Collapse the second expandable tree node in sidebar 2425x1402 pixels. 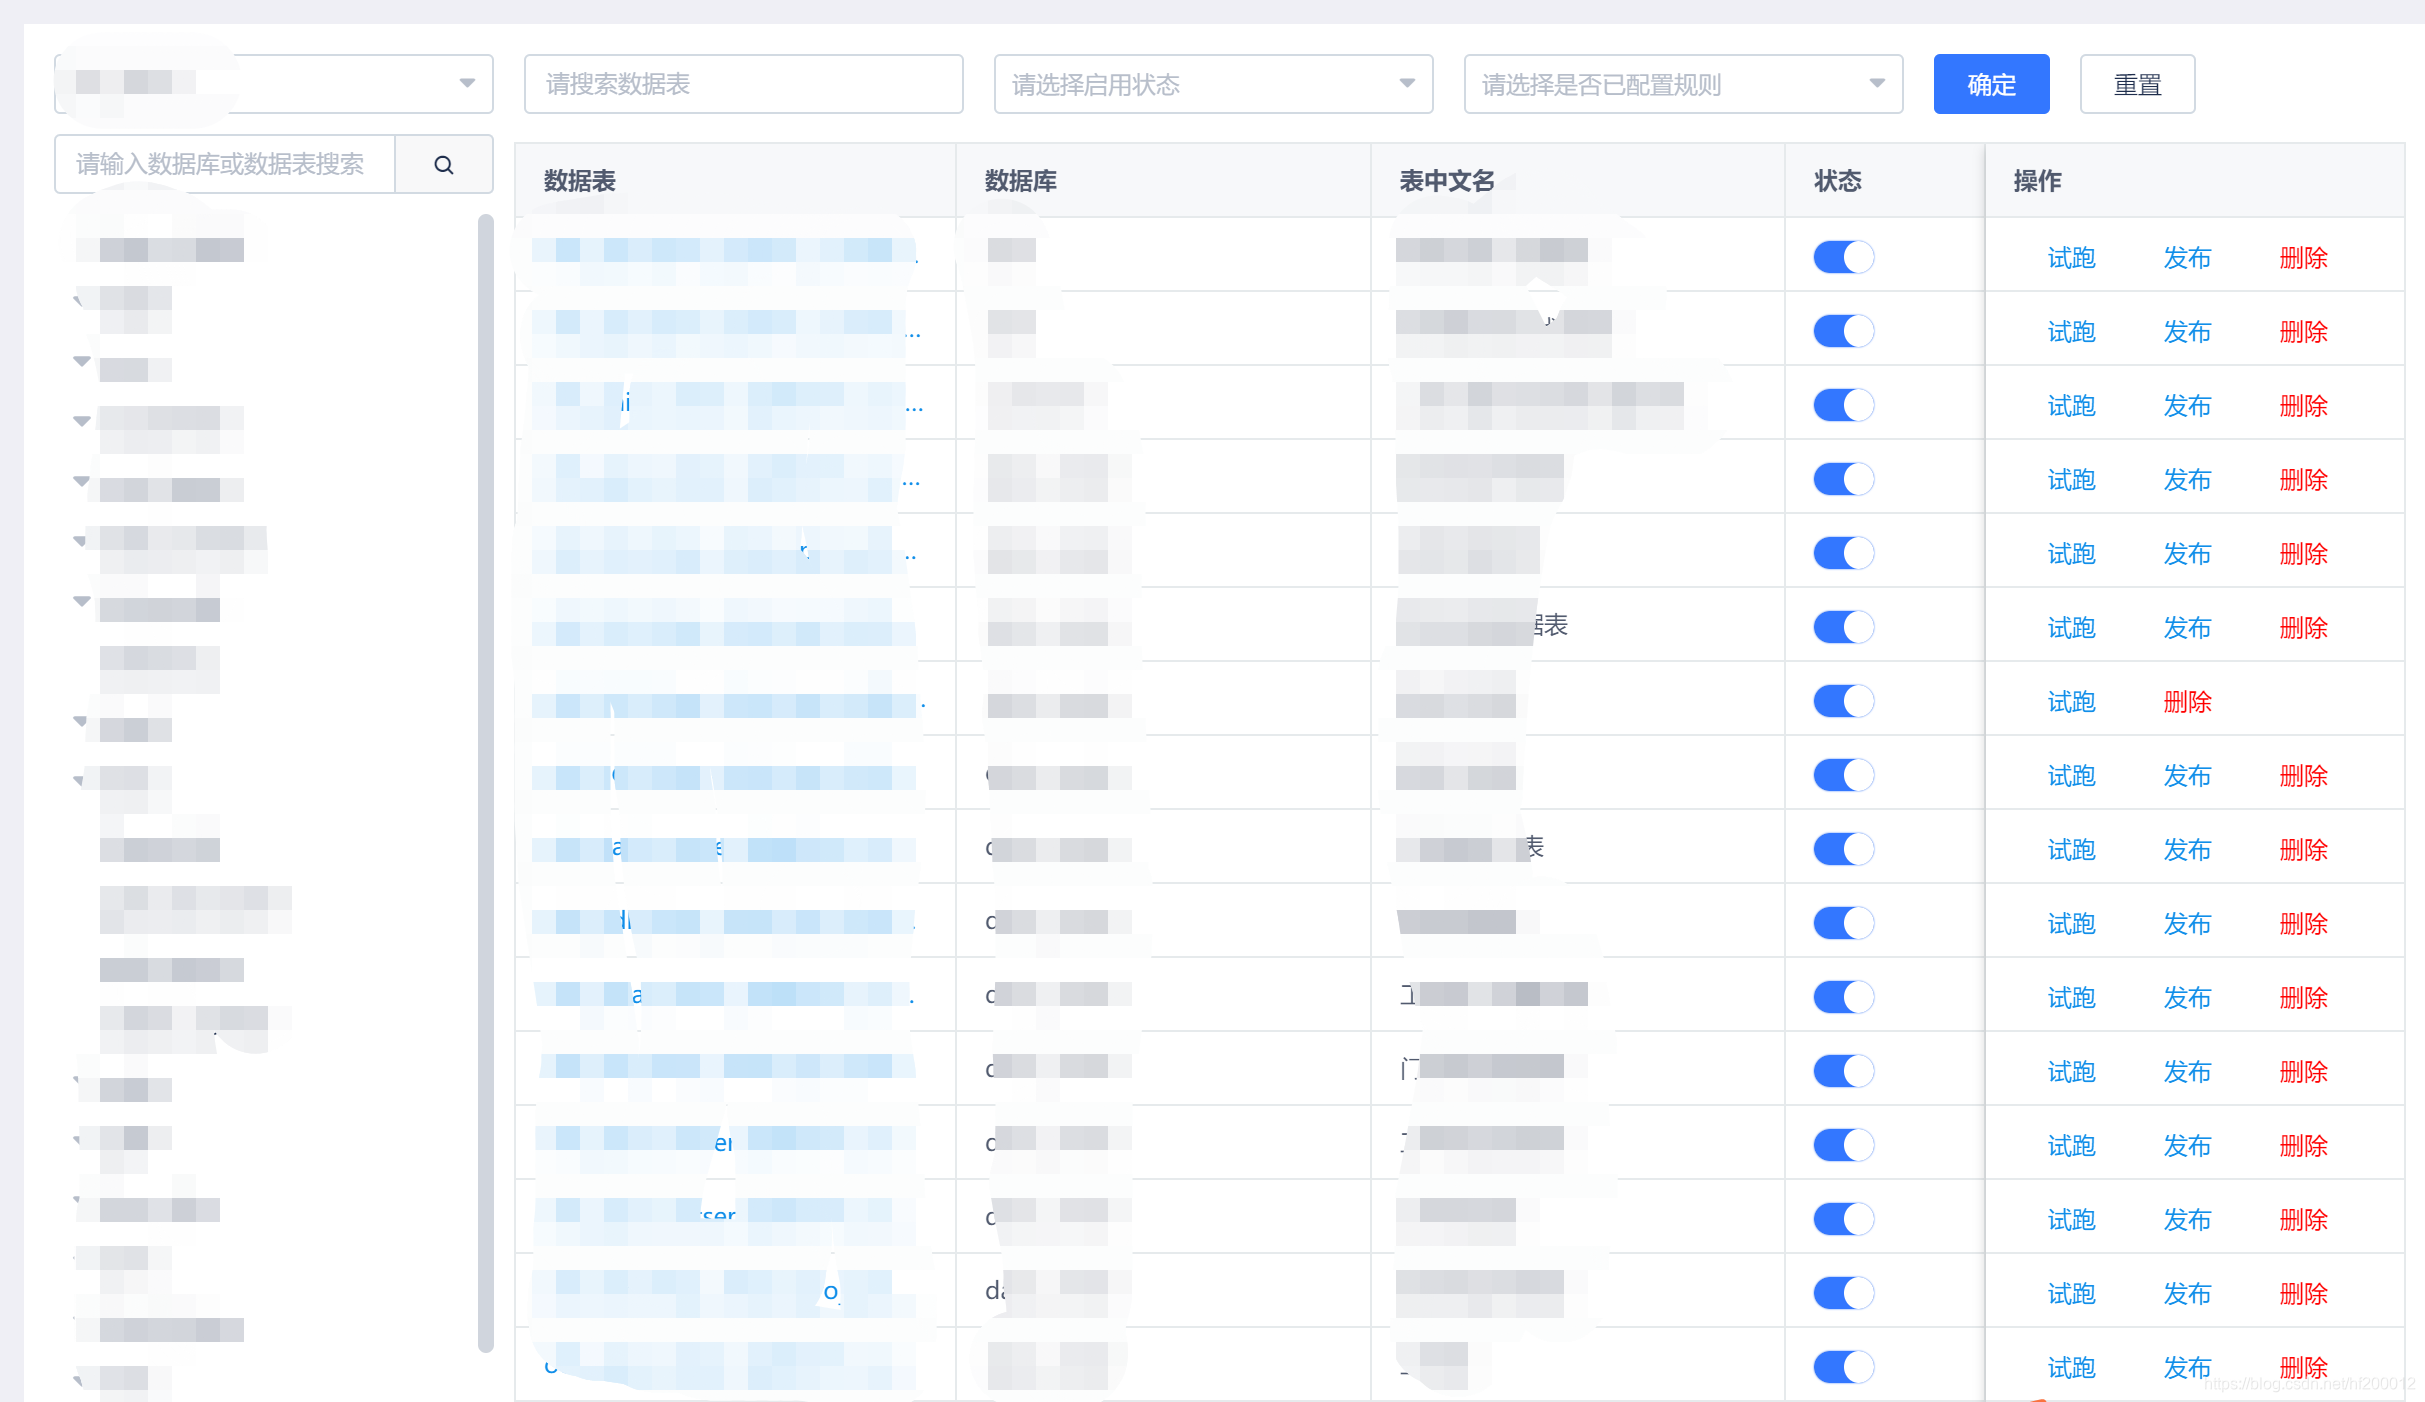point(81,361)
